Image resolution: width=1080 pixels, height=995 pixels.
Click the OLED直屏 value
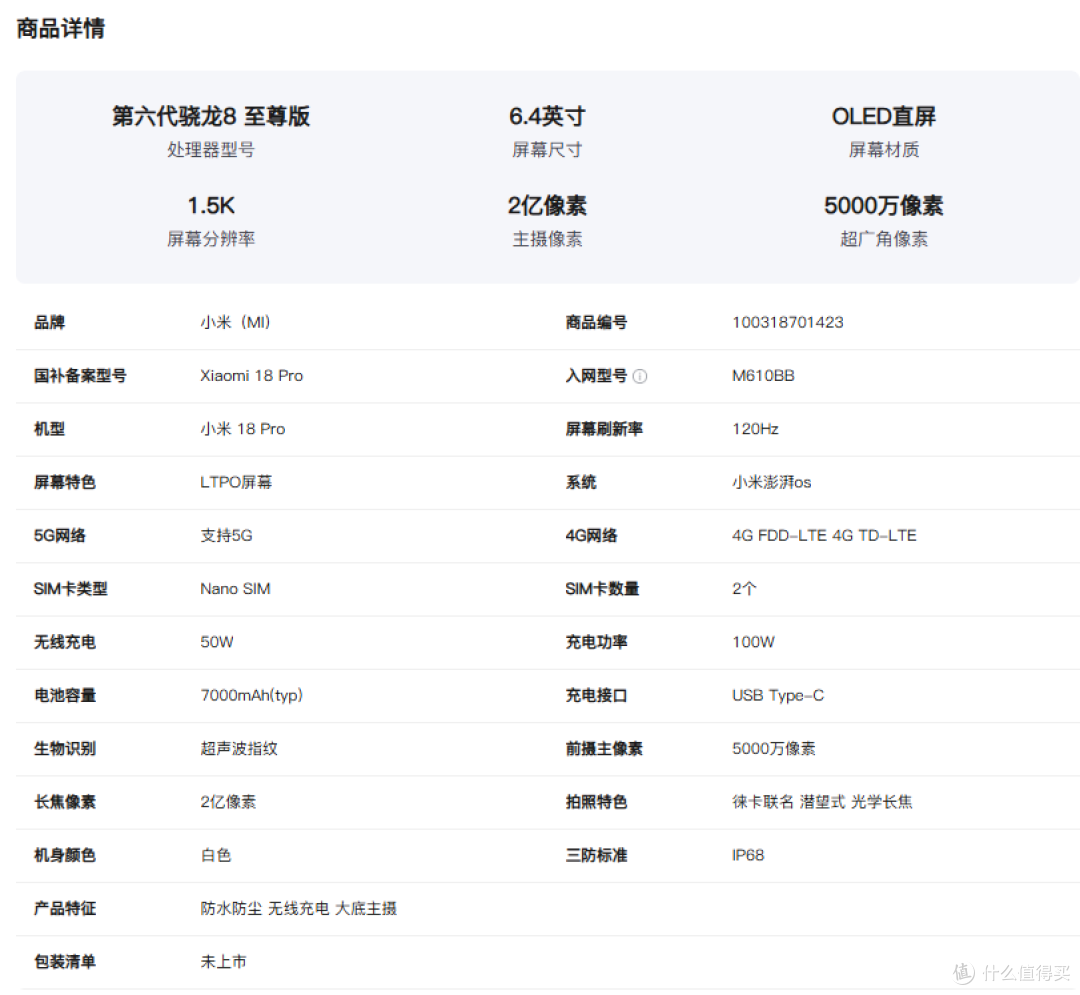click(884, 116)
